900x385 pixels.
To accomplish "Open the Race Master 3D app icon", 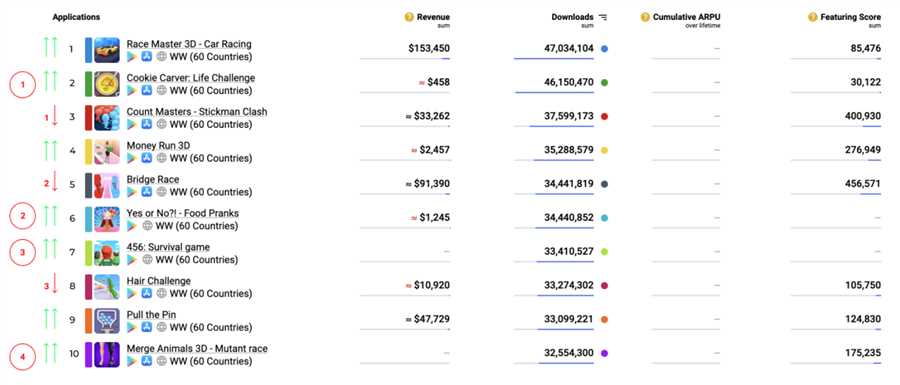I will pos(107,50).
